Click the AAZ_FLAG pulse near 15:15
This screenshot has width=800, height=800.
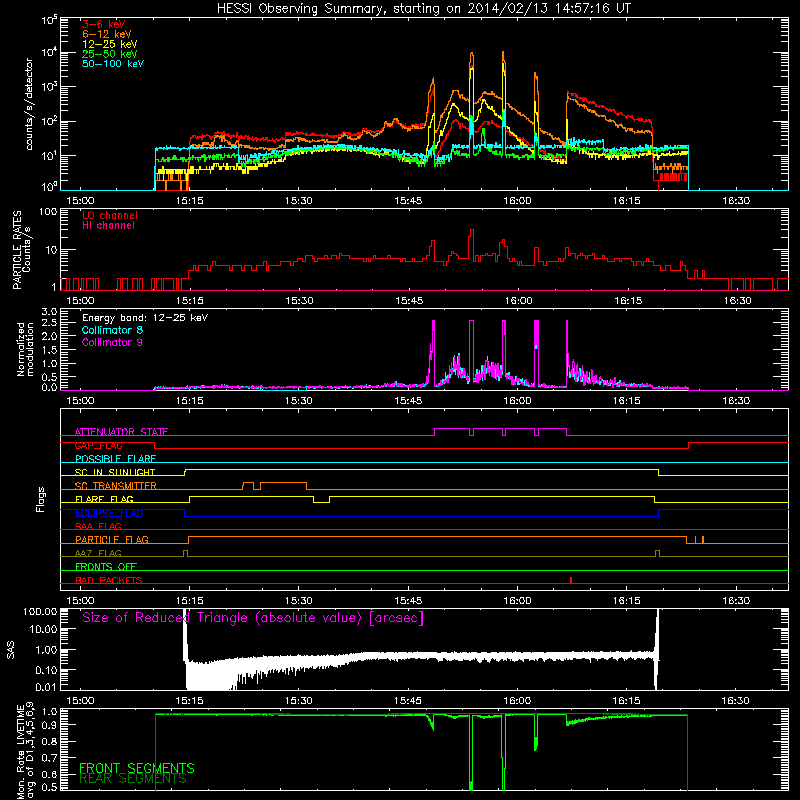coord(185,554)
